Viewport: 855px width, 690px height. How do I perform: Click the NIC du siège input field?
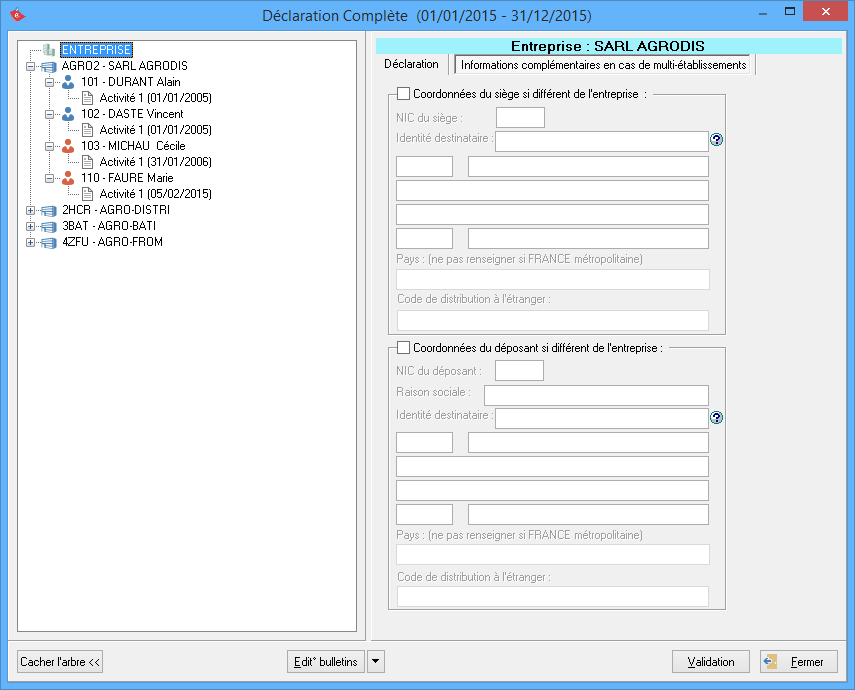(x=520, y=118)
